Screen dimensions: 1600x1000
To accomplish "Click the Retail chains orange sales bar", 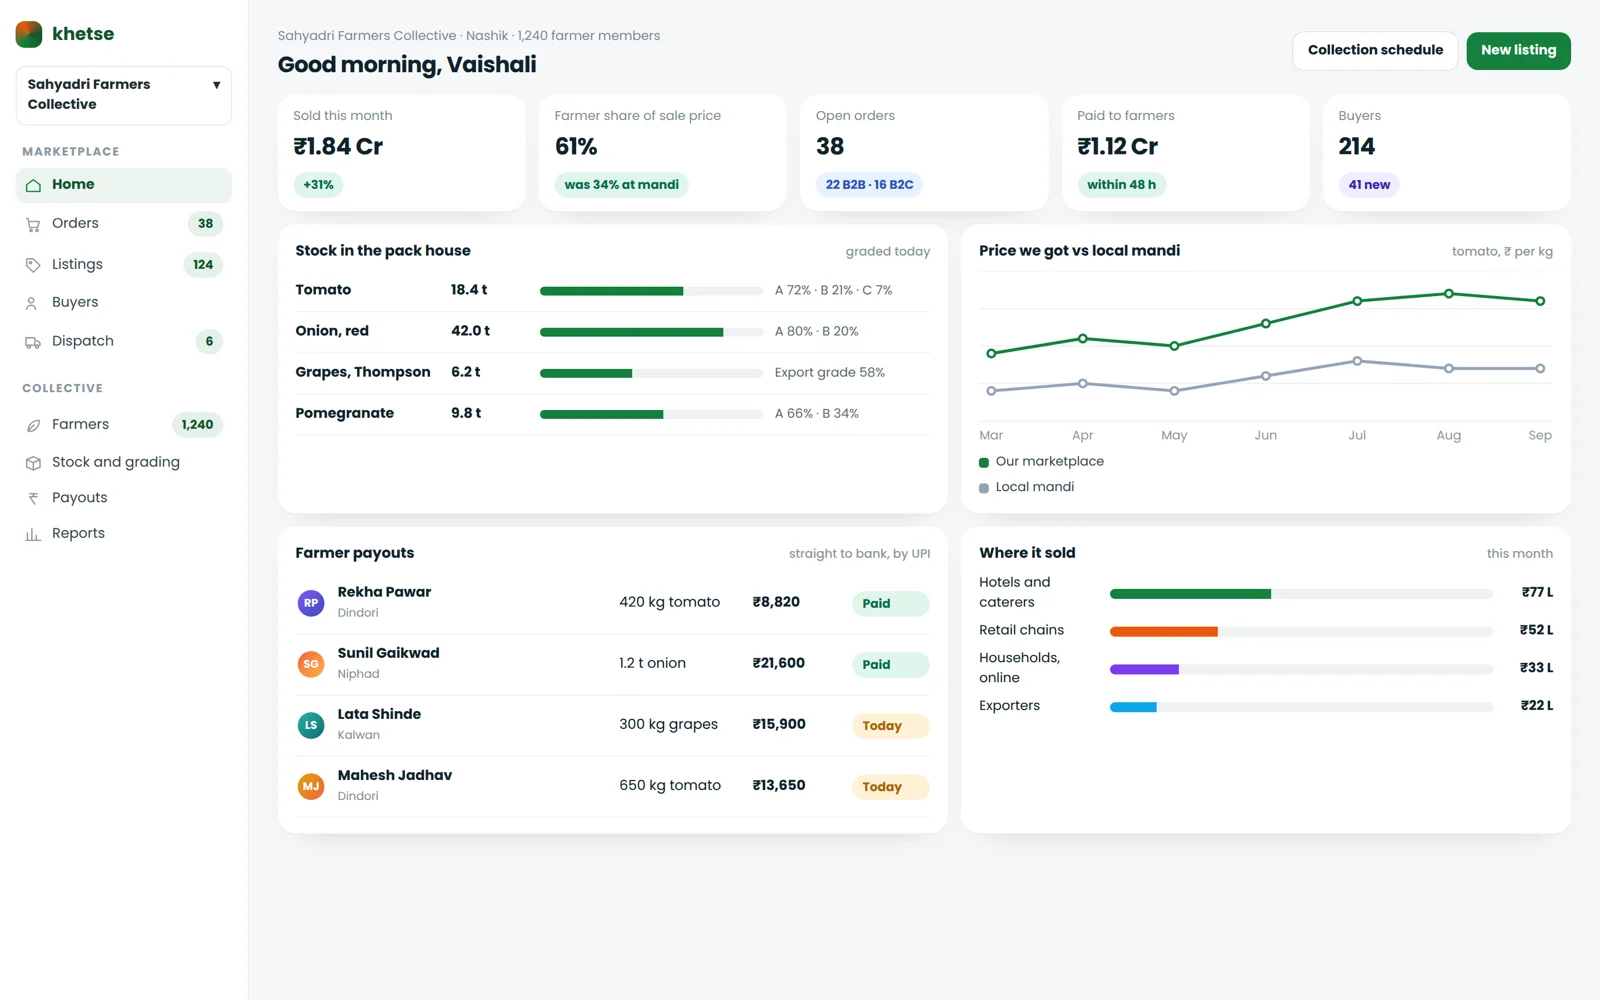I will tap(1164, 631).
